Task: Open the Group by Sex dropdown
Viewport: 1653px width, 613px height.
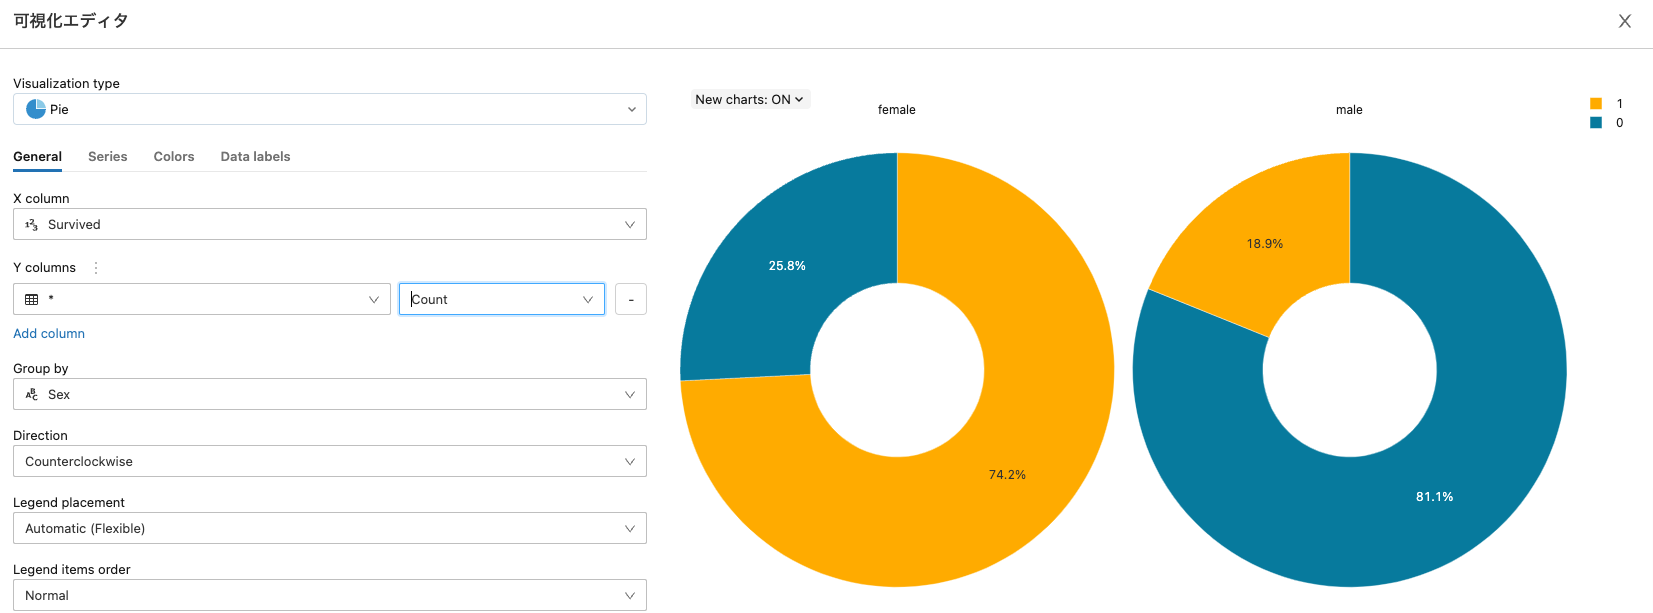Action: tap(330, 394)
